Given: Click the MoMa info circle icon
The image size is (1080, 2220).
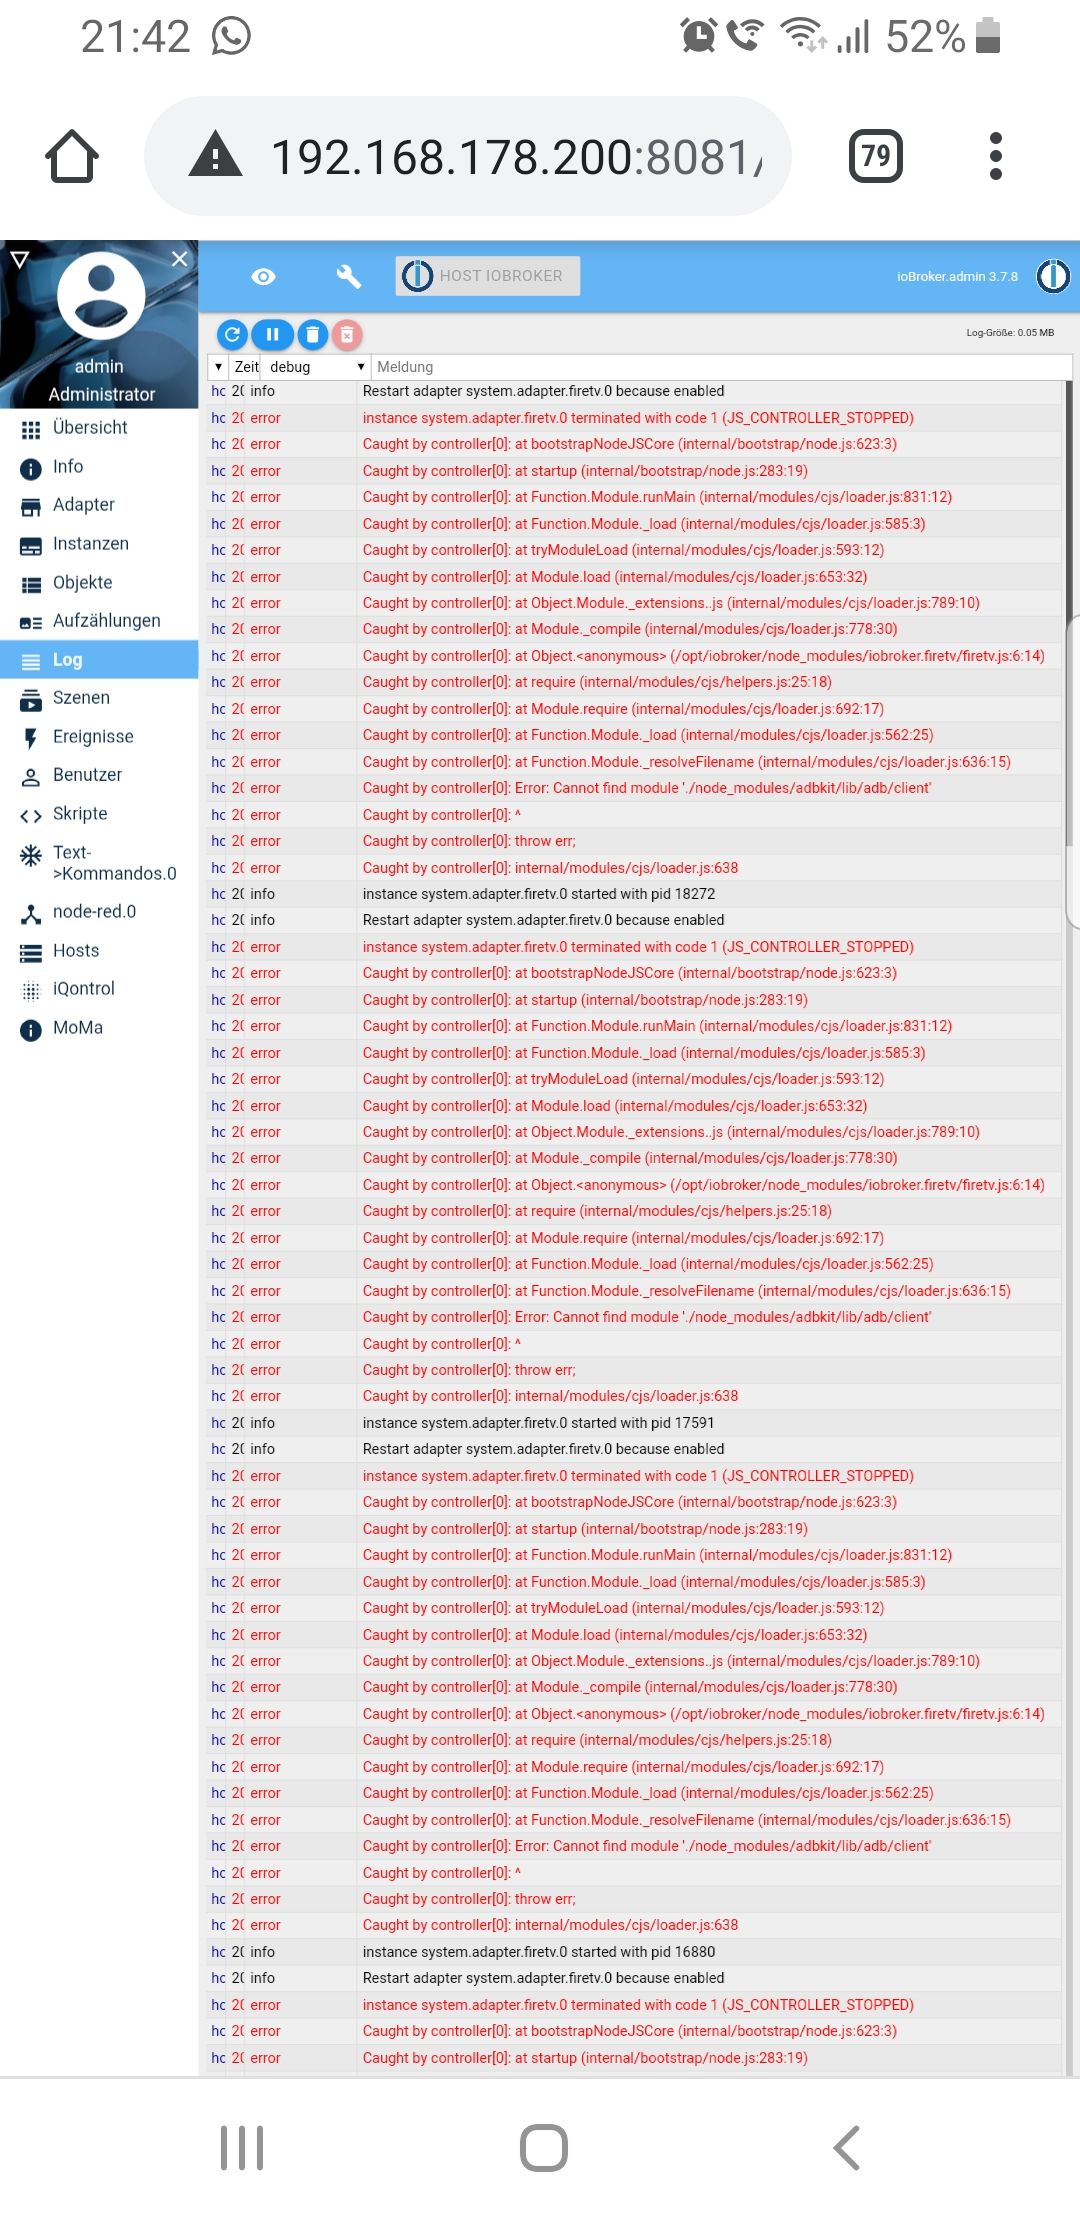Looking at the screenshot, I should 31,1030.
